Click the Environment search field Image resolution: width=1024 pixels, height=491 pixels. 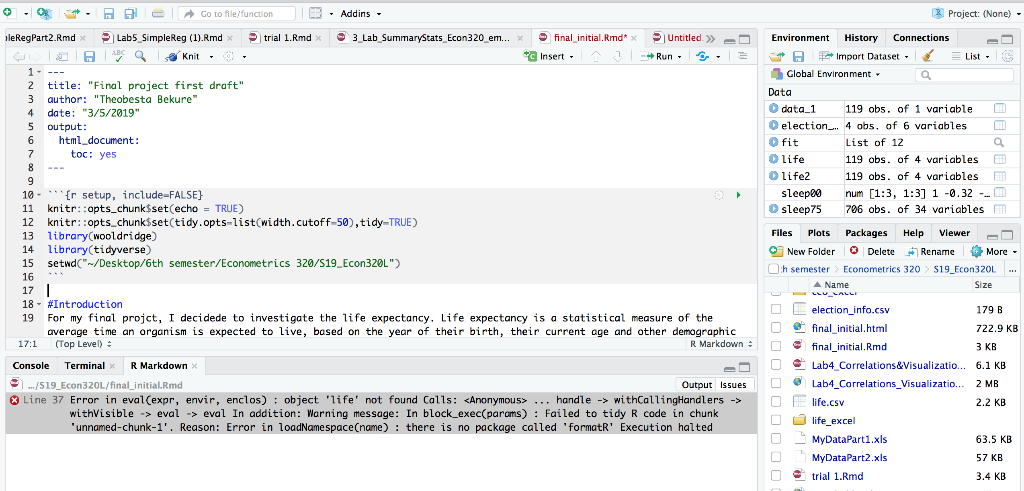tap(965, 75)
